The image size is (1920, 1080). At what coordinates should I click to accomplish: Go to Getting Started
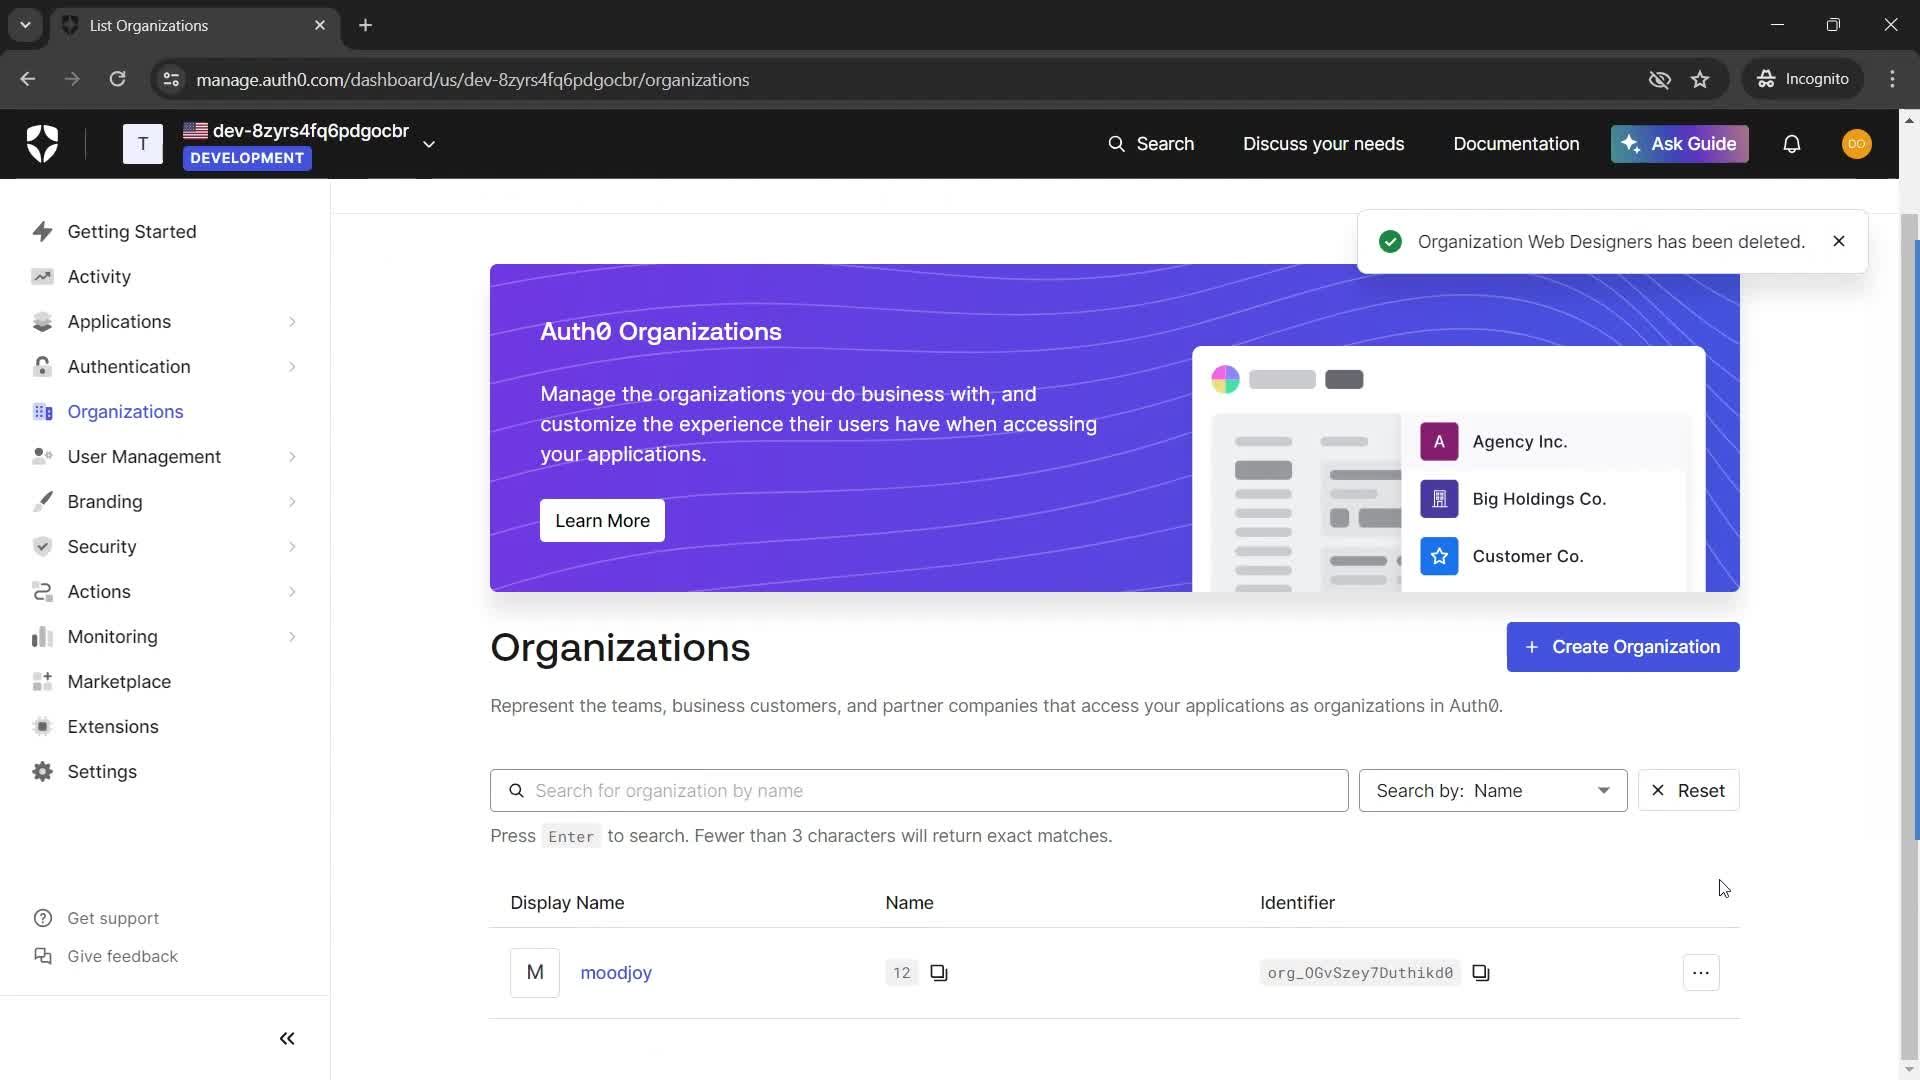(132, 231)
